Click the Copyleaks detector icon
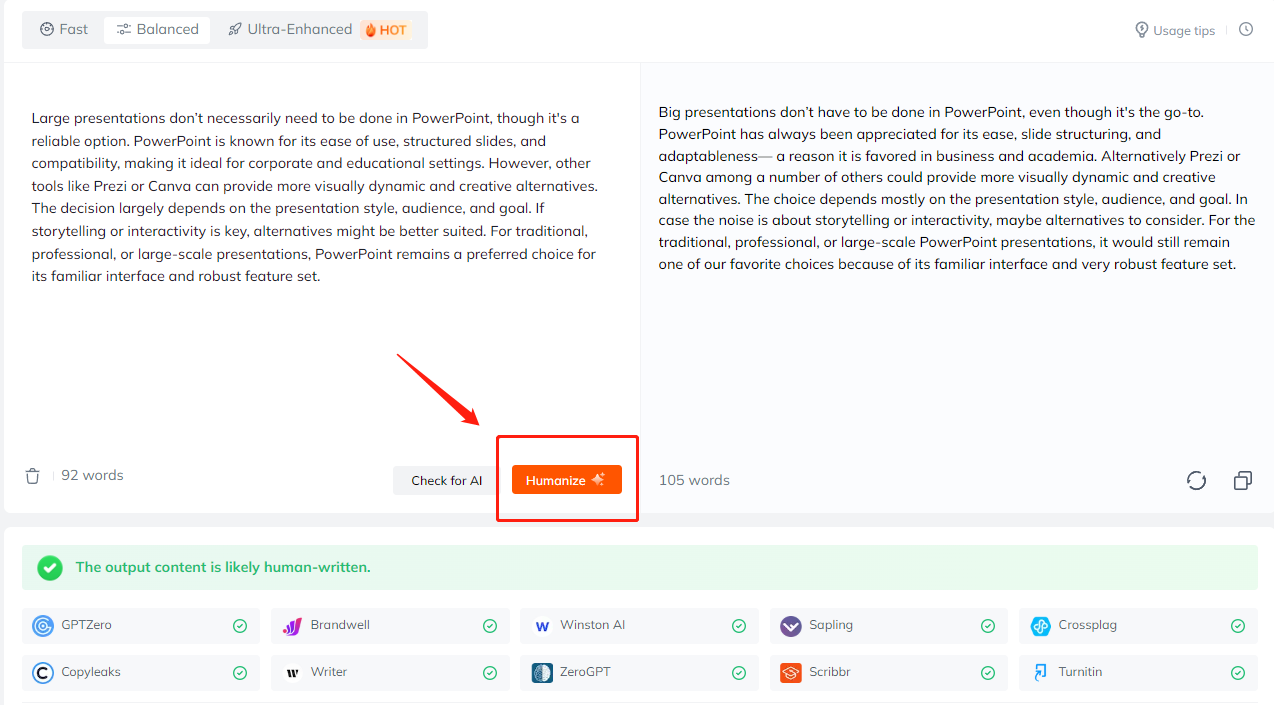Screen dimensions: 1274x705 point(43,673)
